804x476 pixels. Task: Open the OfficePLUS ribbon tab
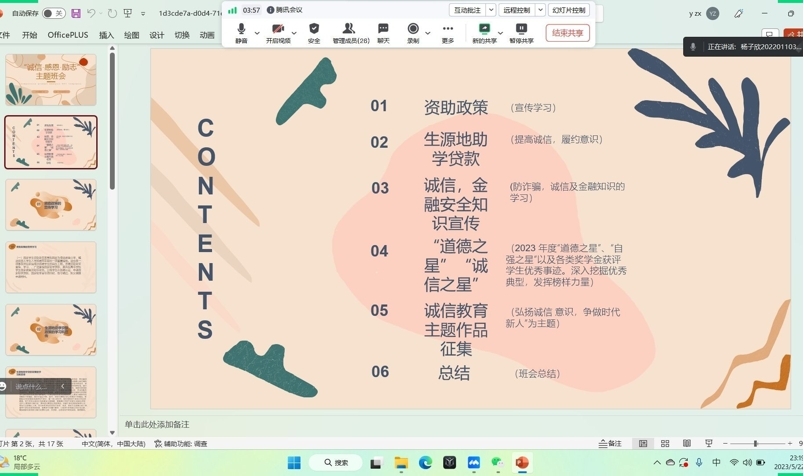(68, 35)
